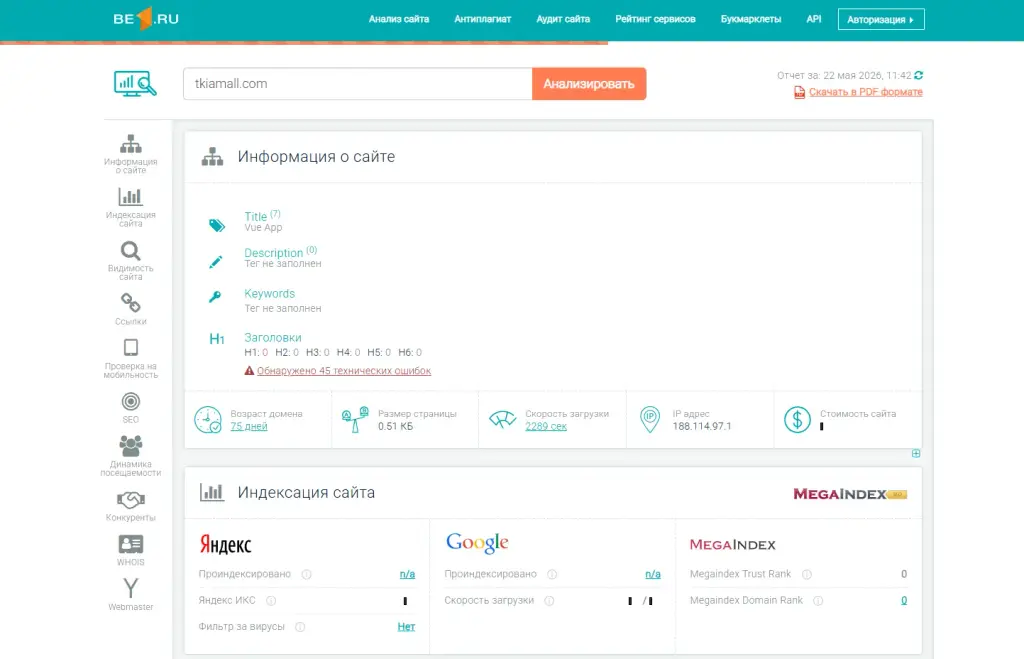The width and height of the screenshot is (1024, 659).
Task: Select the WHOIS card icon
Action: (x=131, y=544)
